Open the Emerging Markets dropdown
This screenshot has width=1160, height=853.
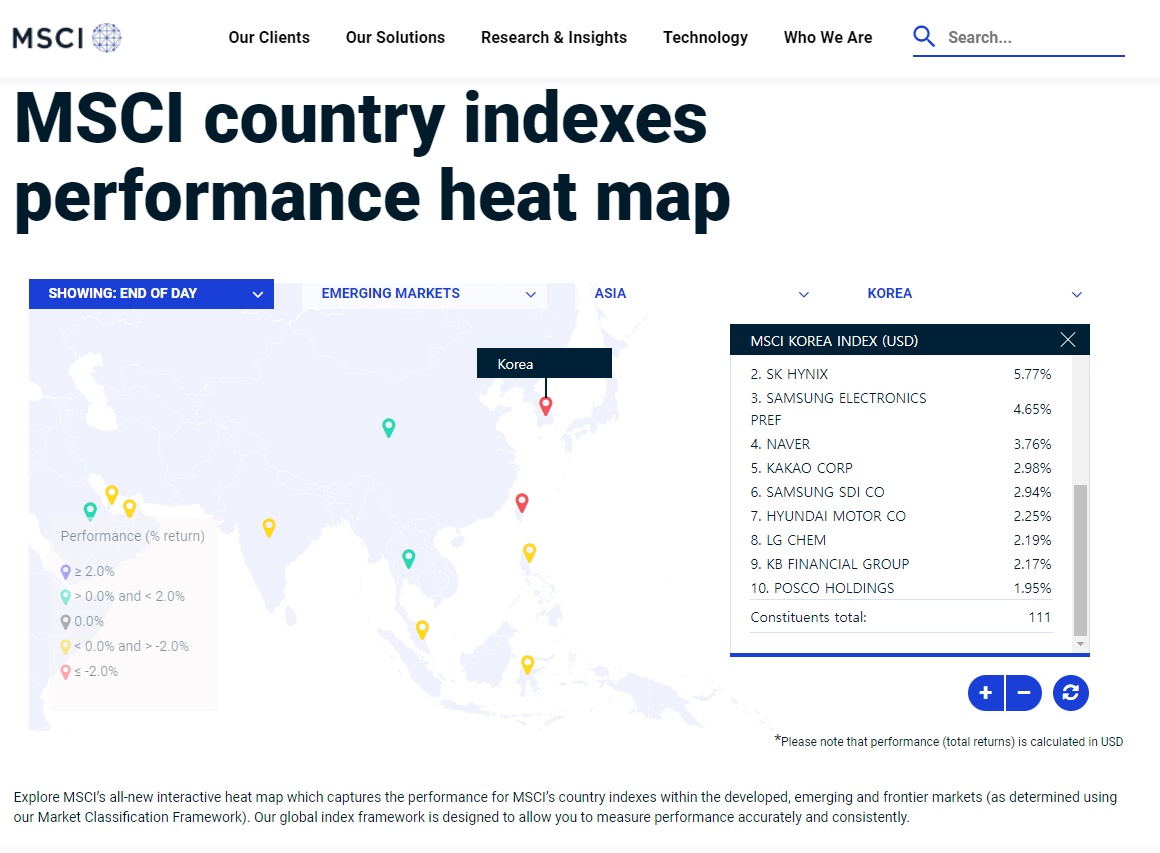point(424,294)
